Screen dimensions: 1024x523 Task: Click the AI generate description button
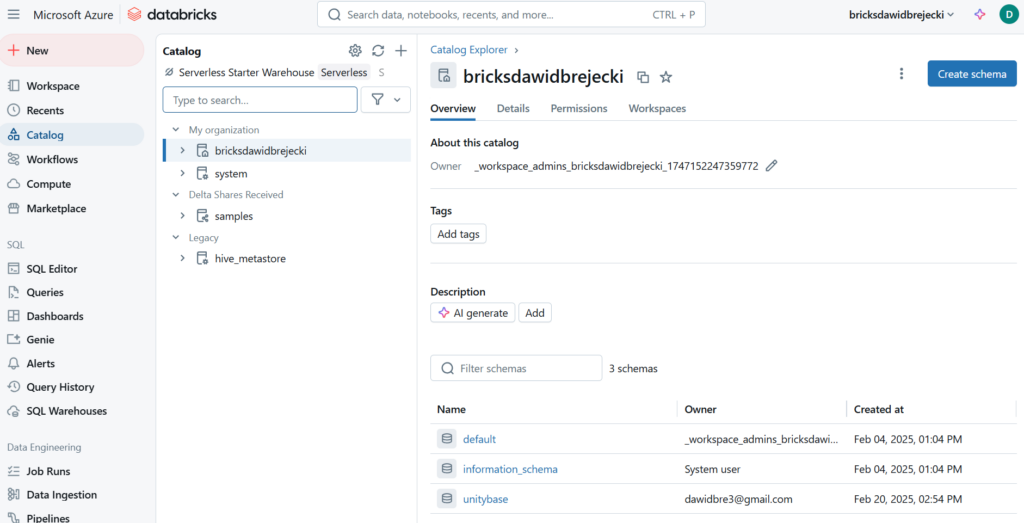click(x=472, y=313)
